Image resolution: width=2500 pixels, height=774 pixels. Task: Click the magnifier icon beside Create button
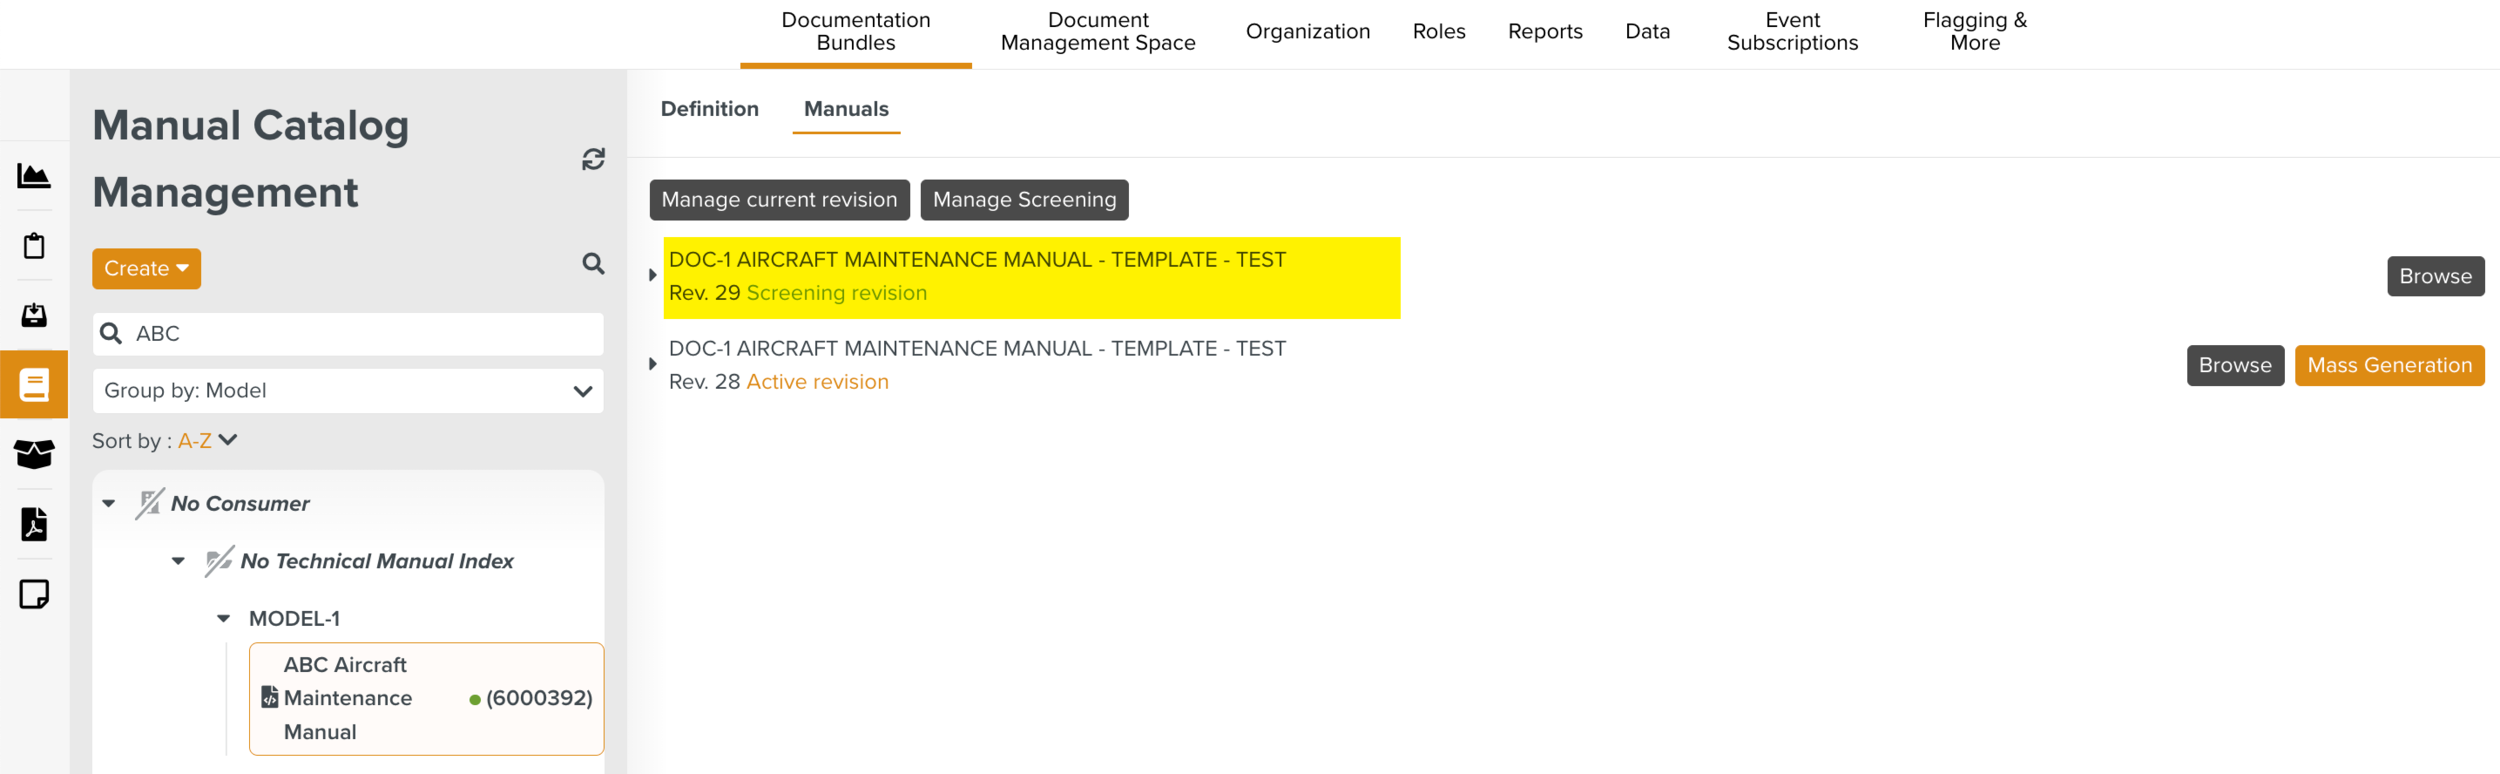click(x=593, y=264)
